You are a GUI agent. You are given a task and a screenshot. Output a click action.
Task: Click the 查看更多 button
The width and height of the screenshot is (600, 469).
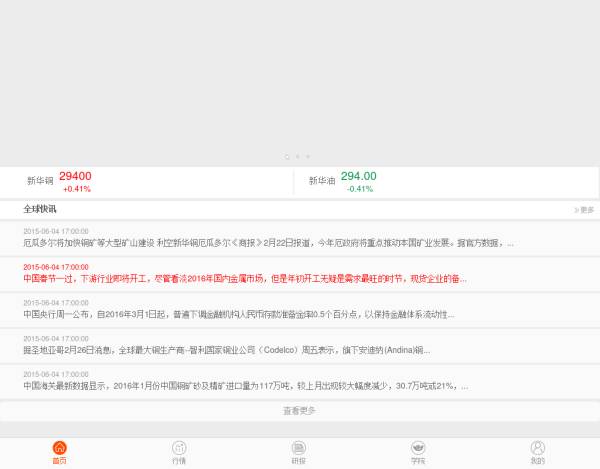(x=300, y=411)
